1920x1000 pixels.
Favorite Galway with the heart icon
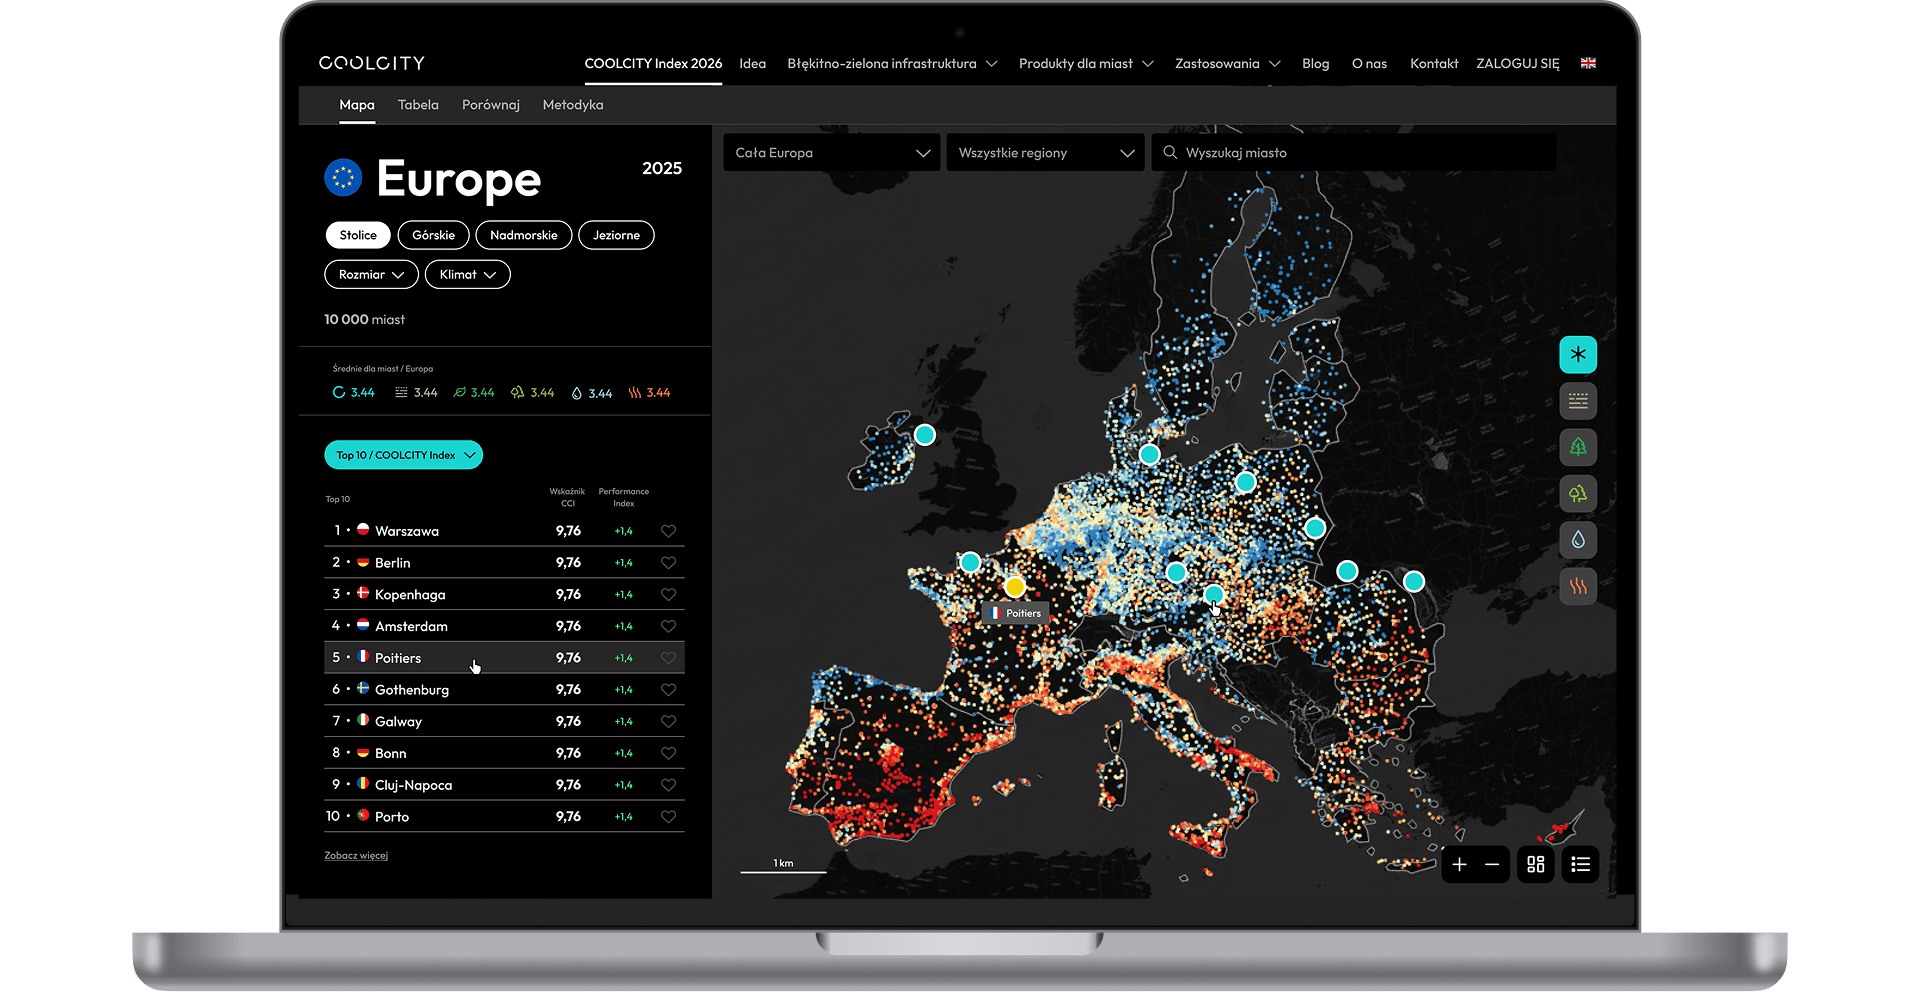click(x=669, y=721)
